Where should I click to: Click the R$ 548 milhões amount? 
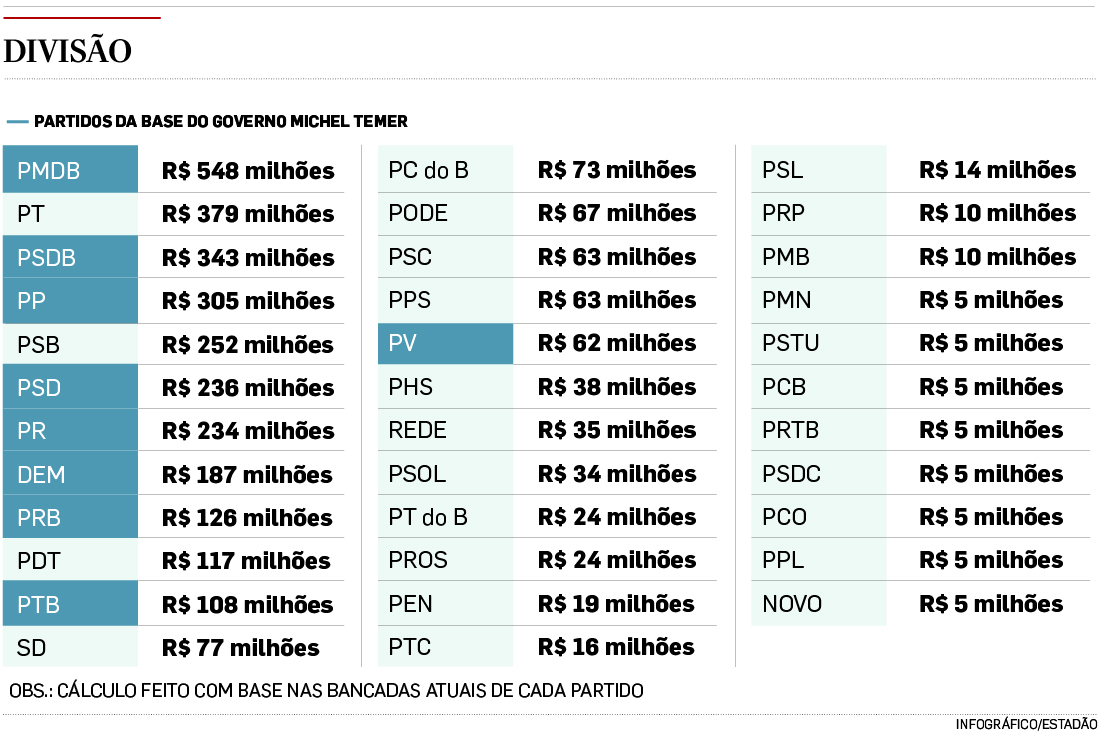[248, 171]
